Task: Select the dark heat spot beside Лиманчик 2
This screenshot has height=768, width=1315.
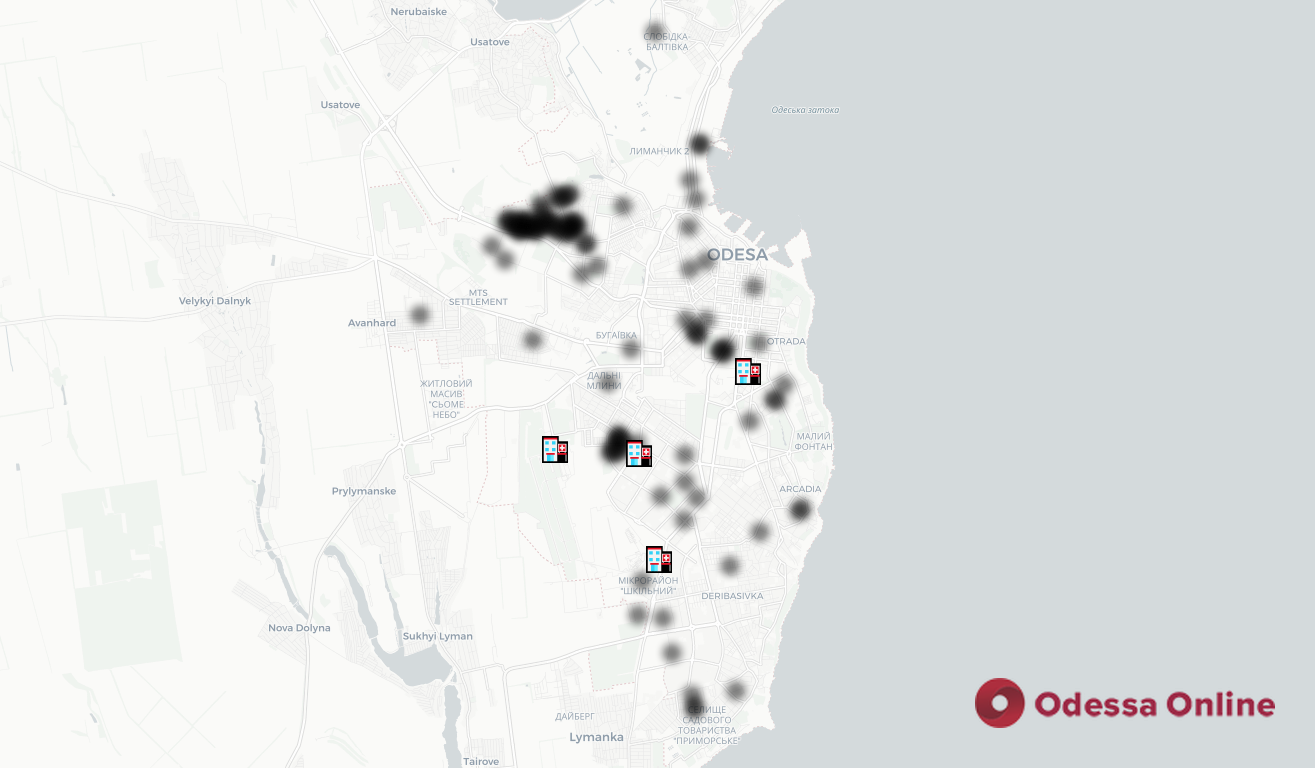Action: (700, 143)
